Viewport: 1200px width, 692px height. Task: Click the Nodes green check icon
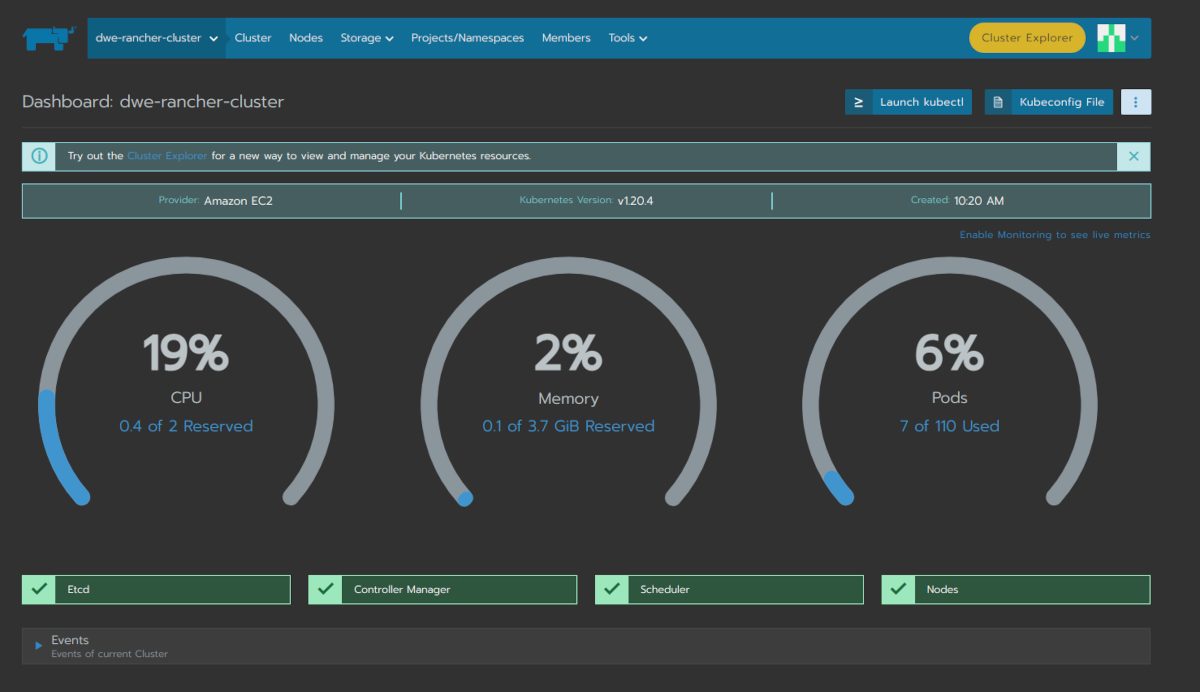pyautogui.click(x=898, y=589)
